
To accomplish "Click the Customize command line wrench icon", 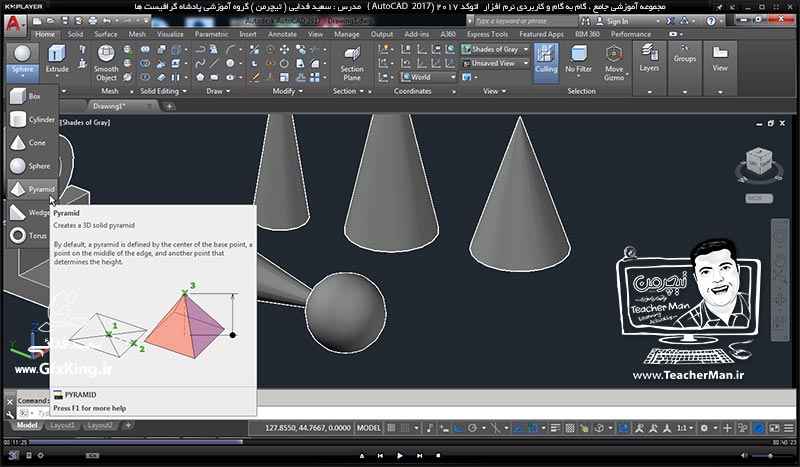I will point(9,414).
